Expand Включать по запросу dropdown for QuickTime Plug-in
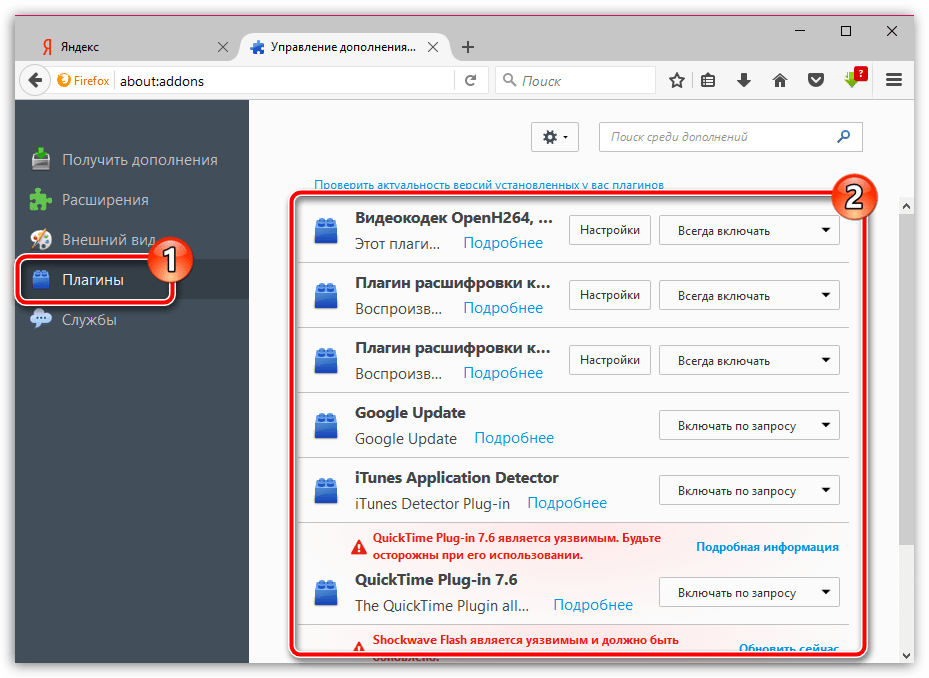 [749, 593]
